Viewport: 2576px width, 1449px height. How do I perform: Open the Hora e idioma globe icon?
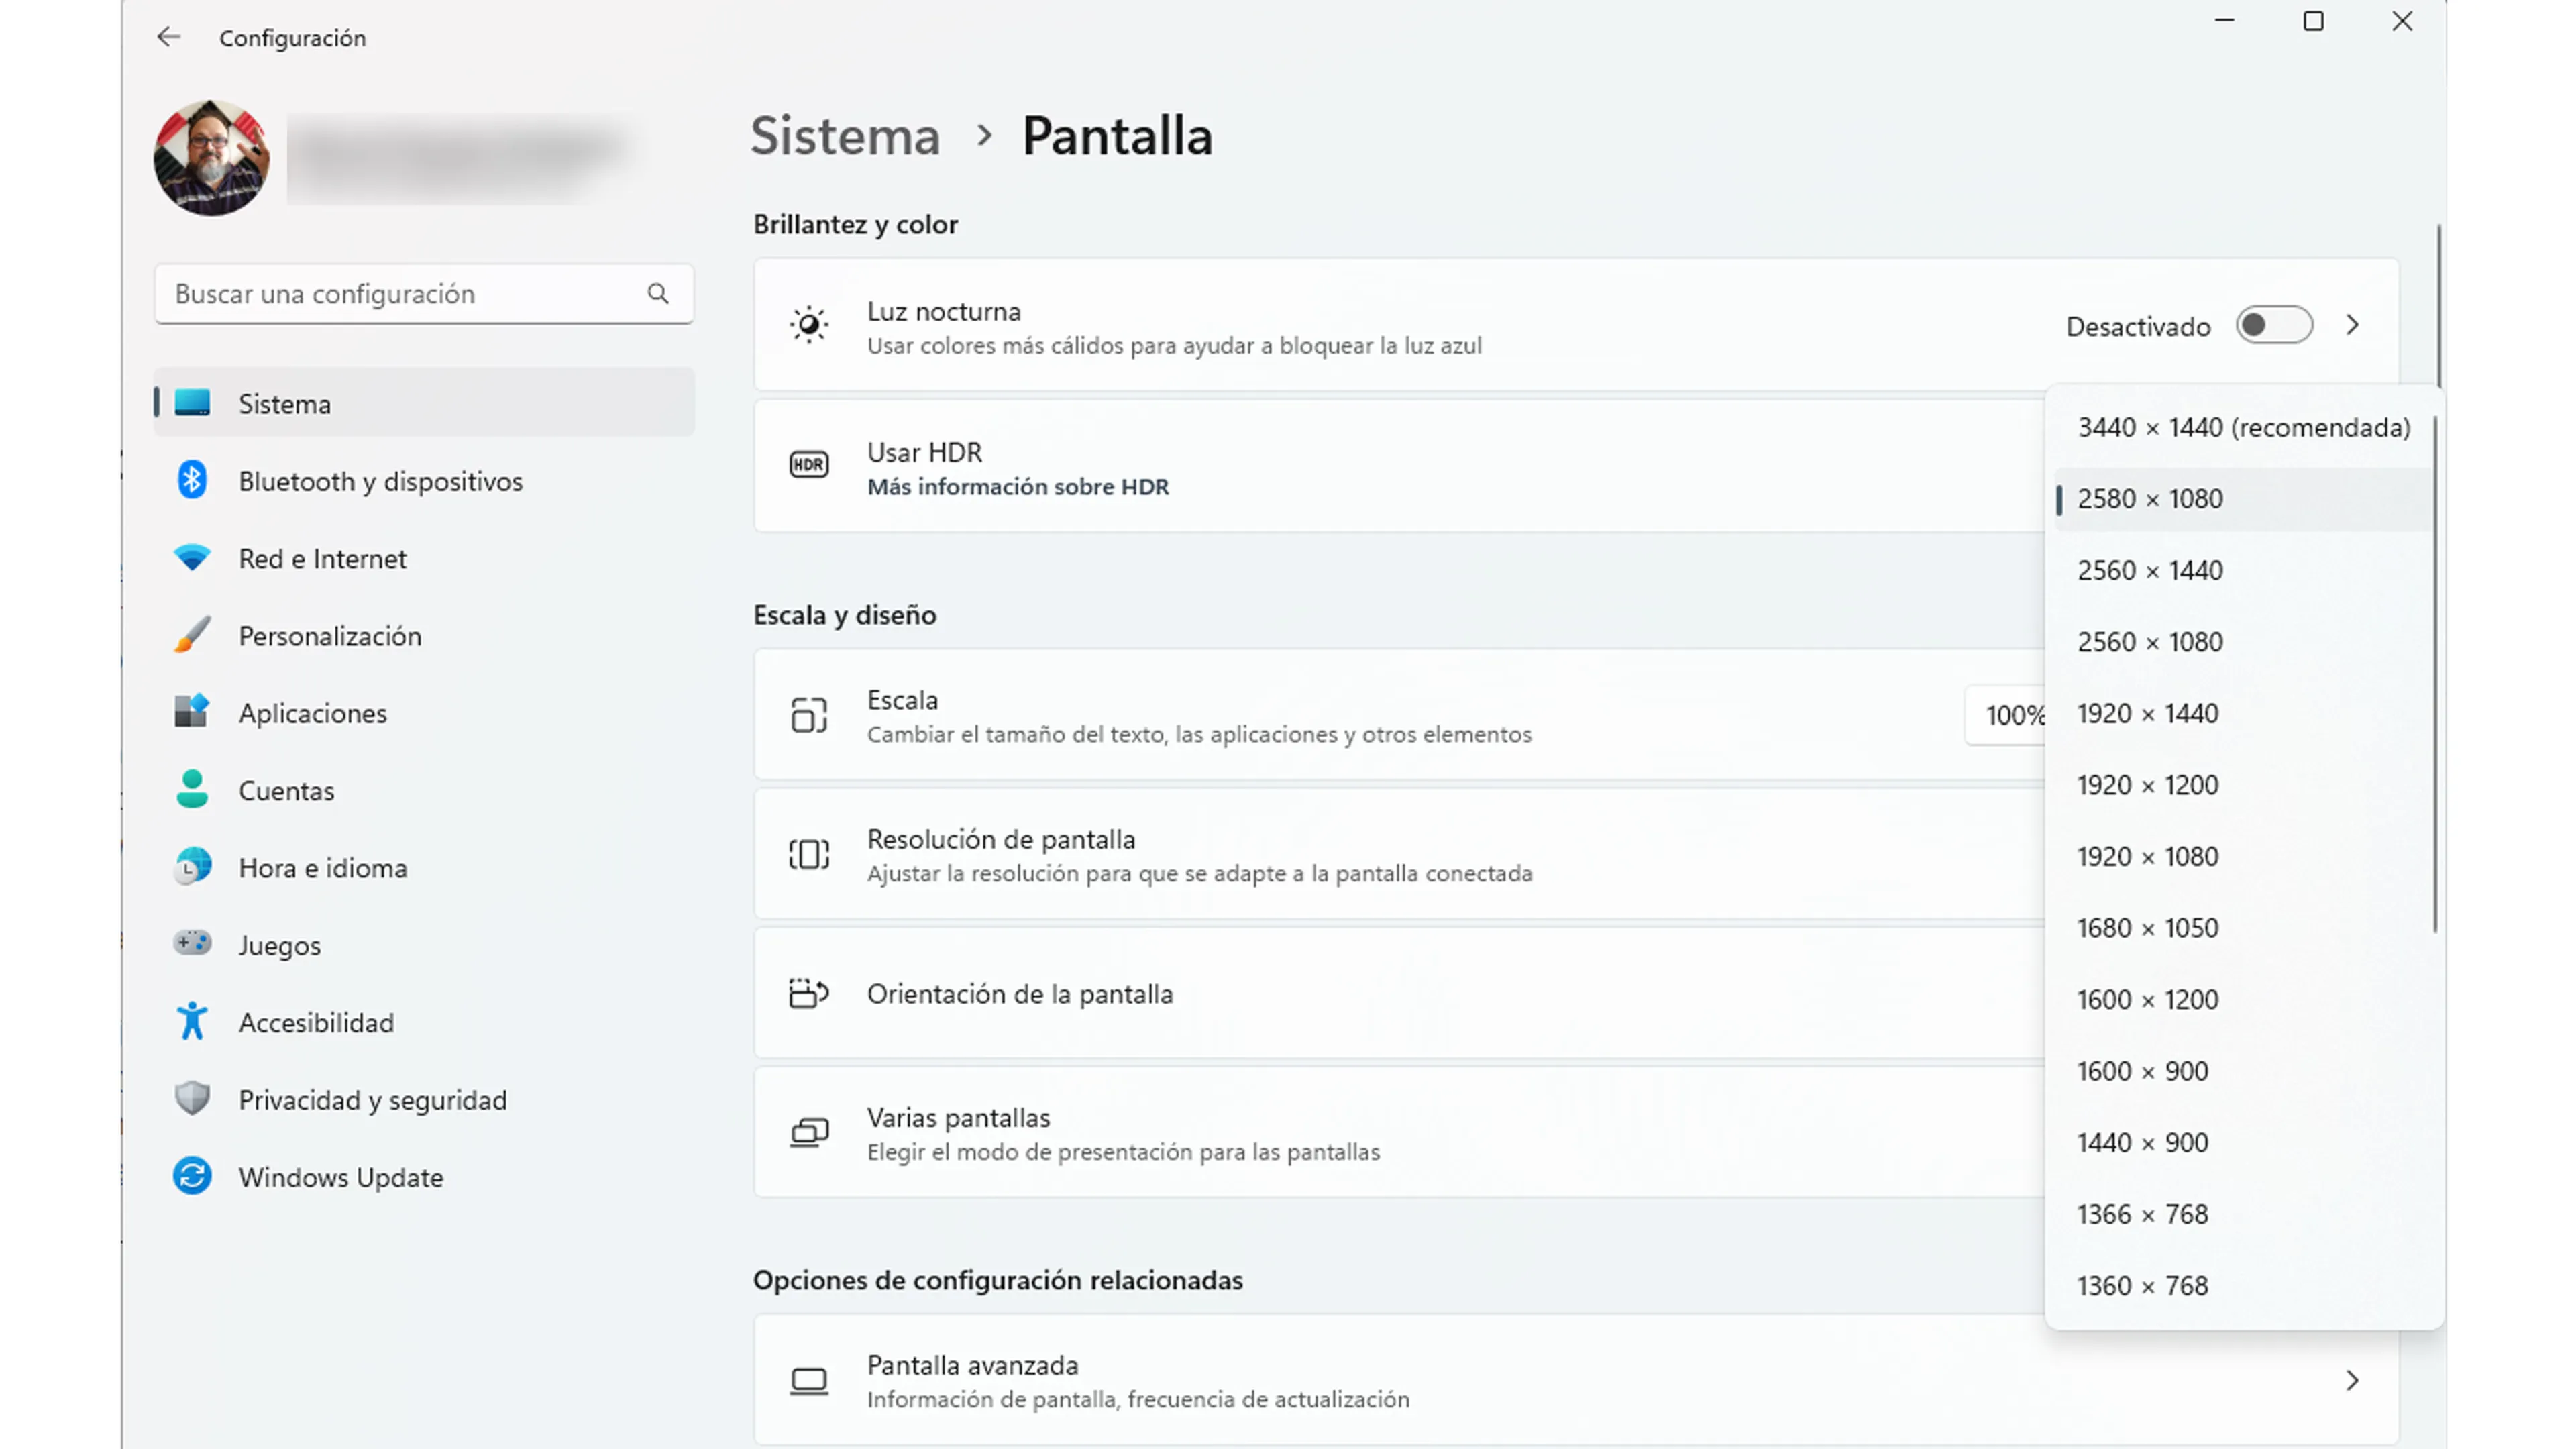192,867
